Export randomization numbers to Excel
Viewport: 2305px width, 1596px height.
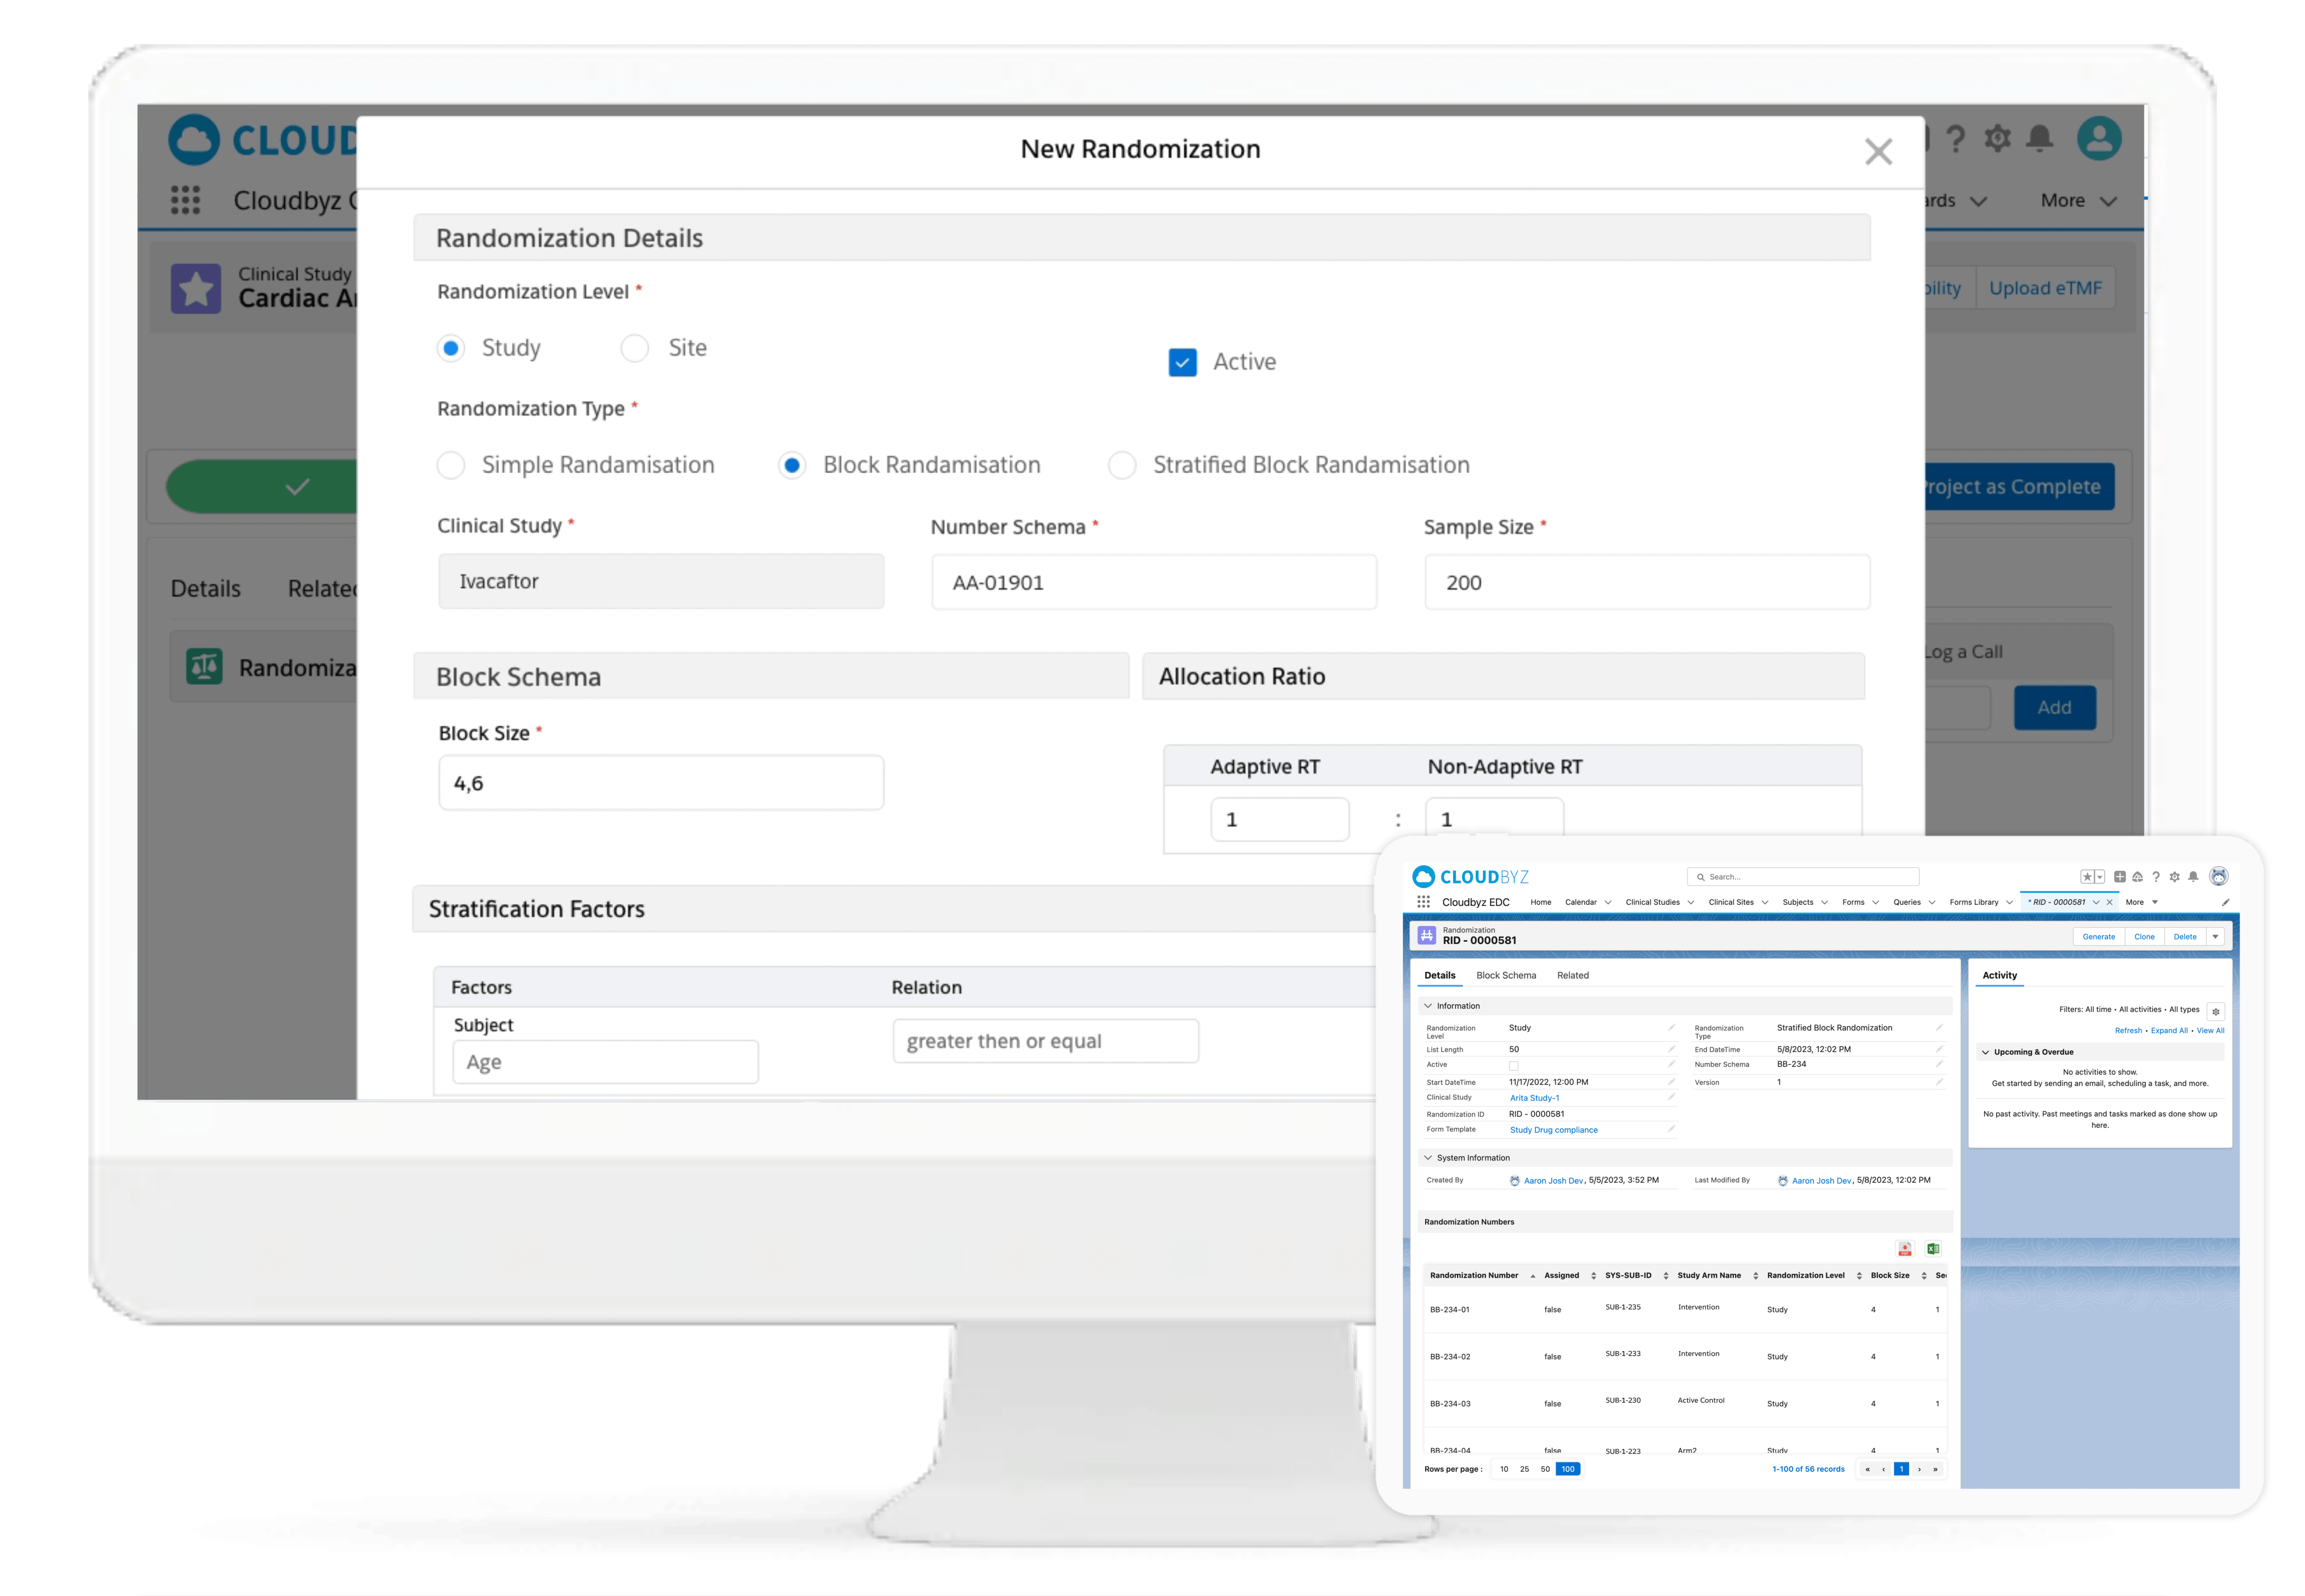pos(1933,1249)
